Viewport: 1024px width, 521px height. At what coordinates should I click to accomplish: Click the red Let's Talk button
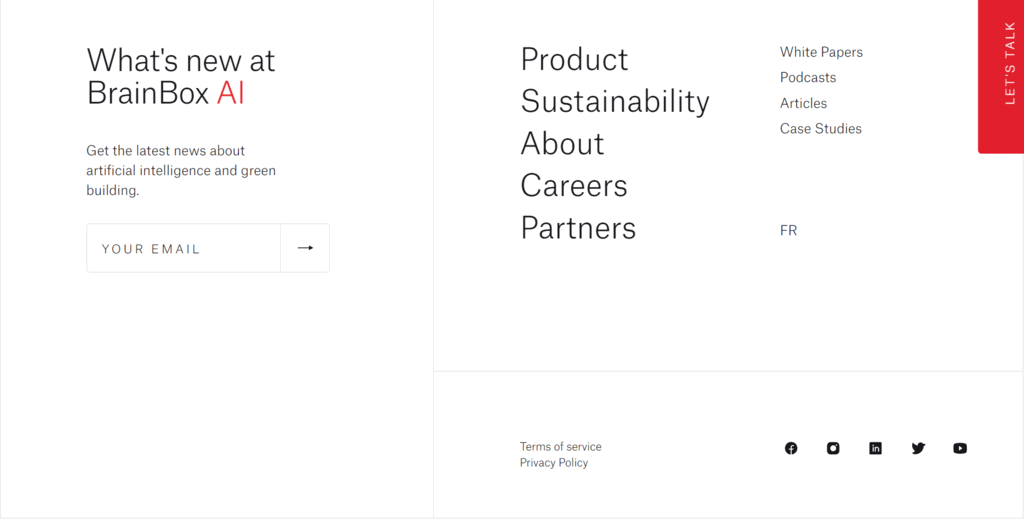click(x=1002, y=76)
